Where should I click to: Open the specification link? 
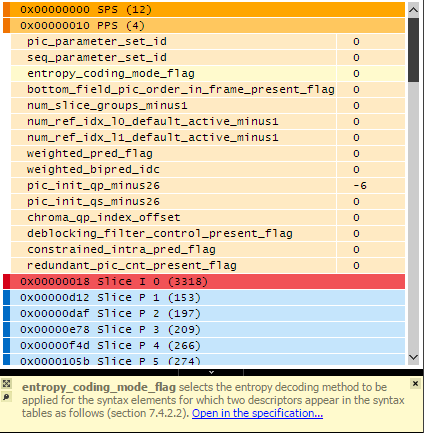tap(257, 413)
